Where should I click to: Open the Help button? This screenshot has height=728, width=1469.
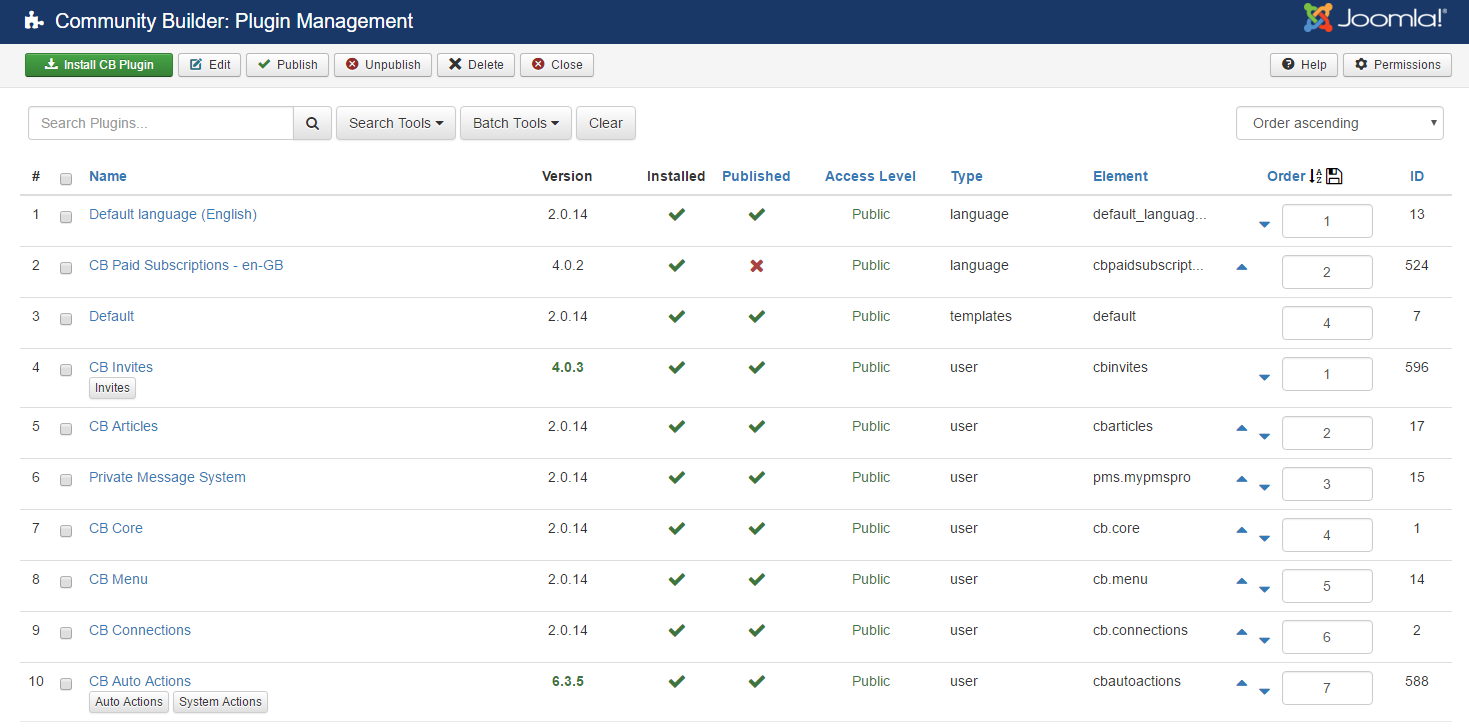pyautogui.click(x=1304, y=65)
